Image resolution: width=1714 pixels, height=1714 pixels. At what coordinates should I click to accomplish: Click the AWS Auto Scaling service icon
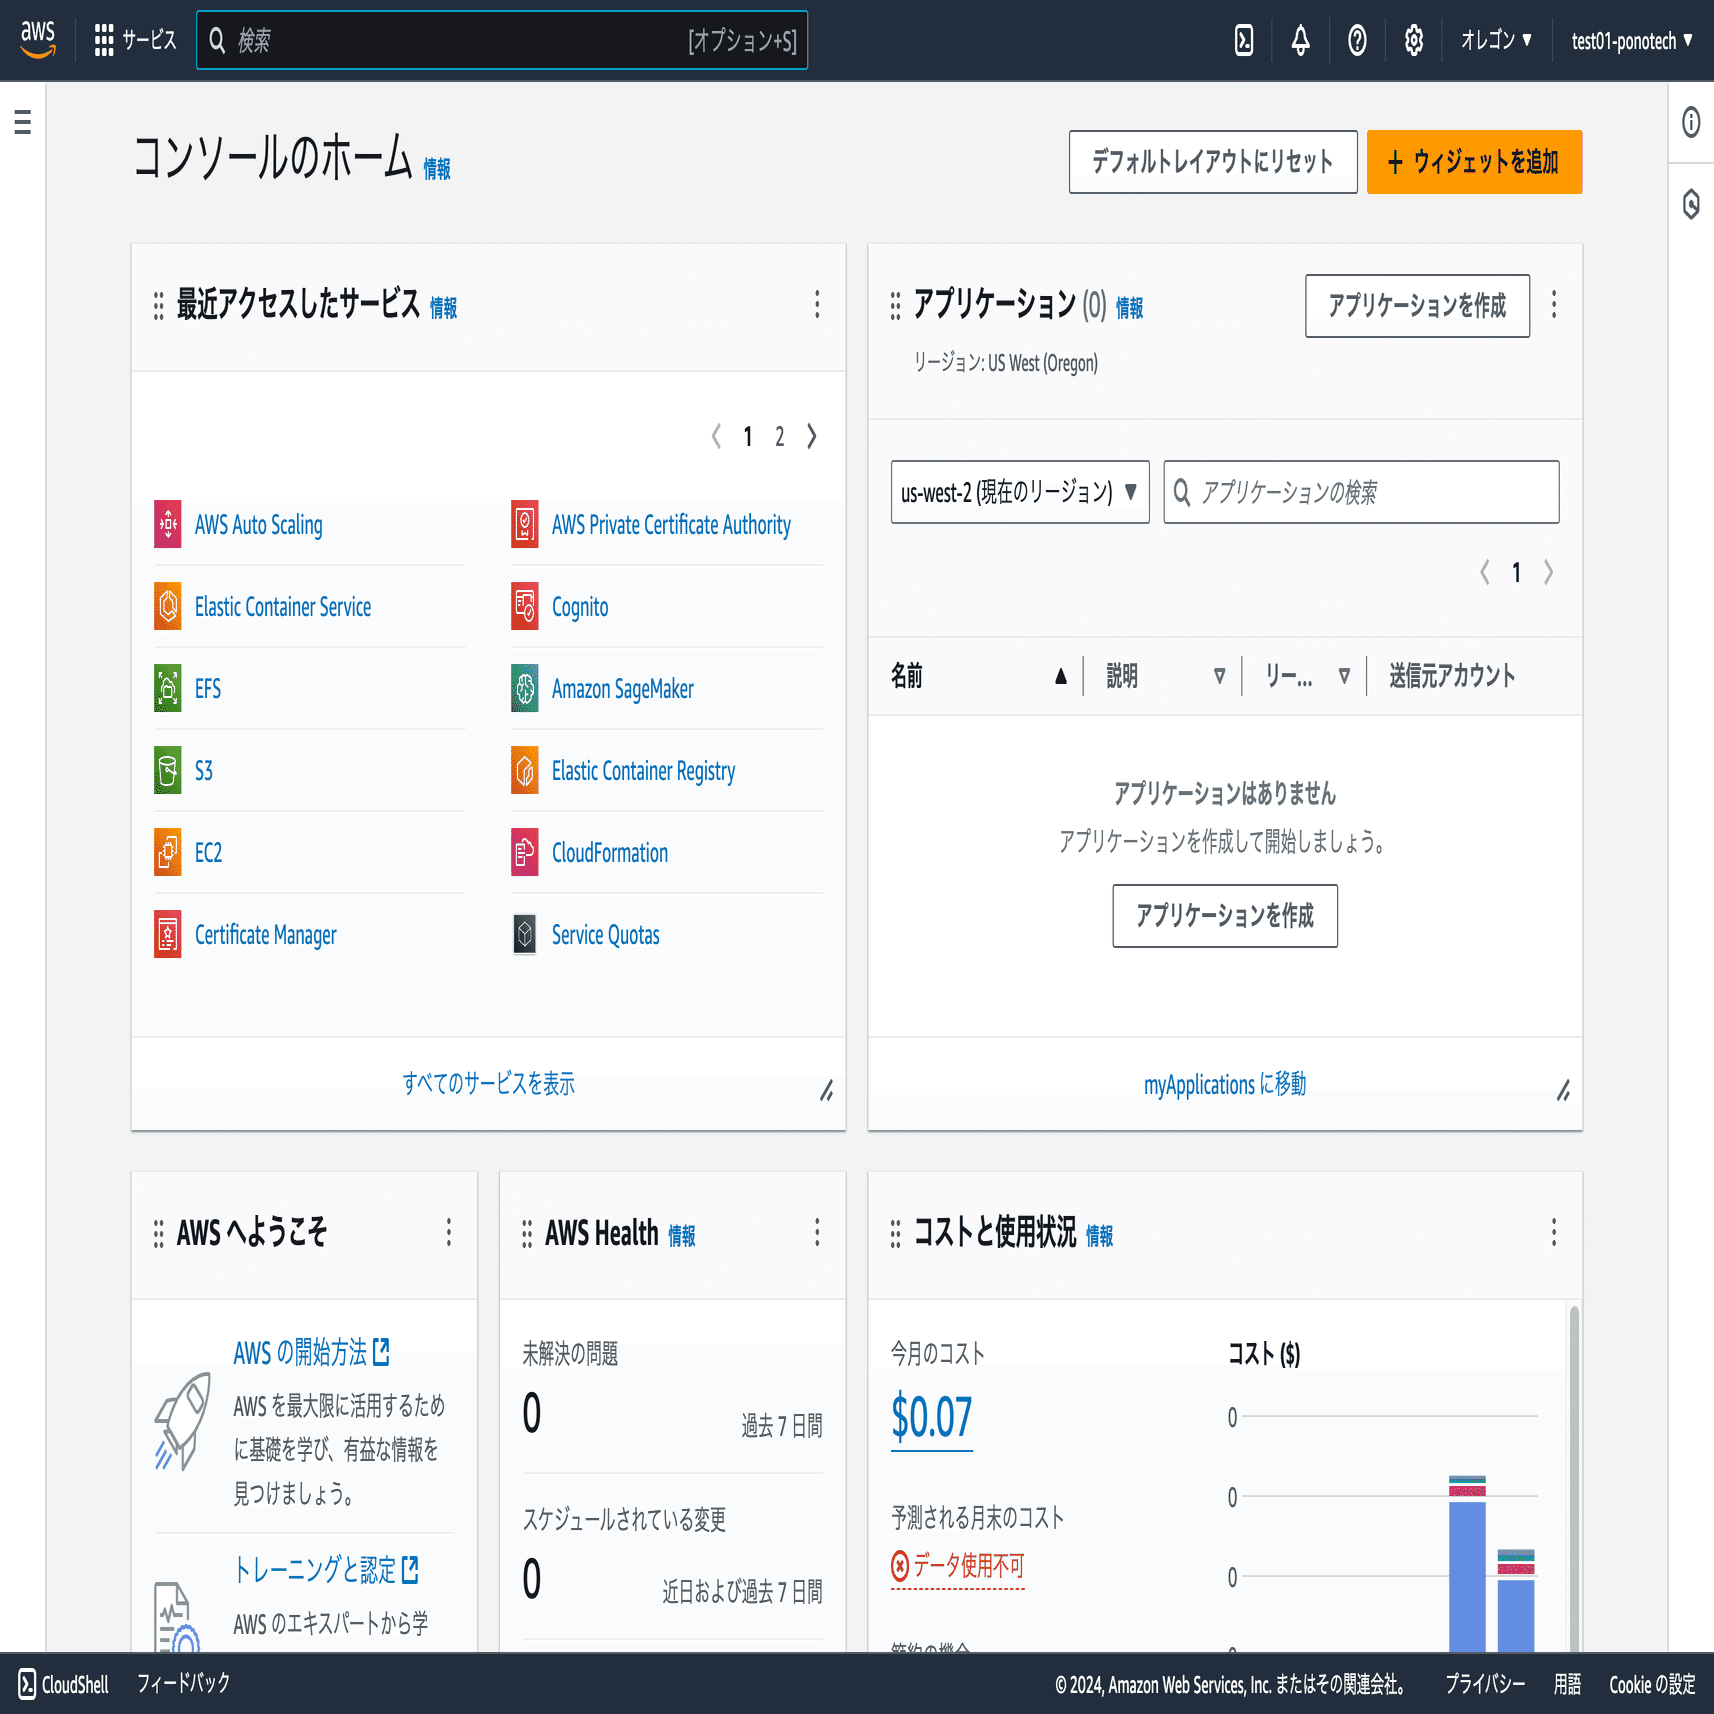point(168,524)
